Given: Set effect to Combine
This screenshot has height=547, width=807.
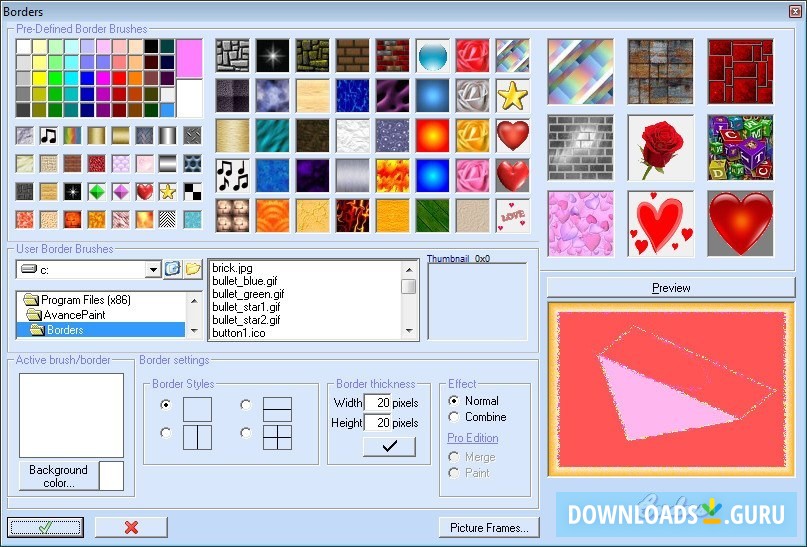Looking at the screenshot, I should 478,416.
